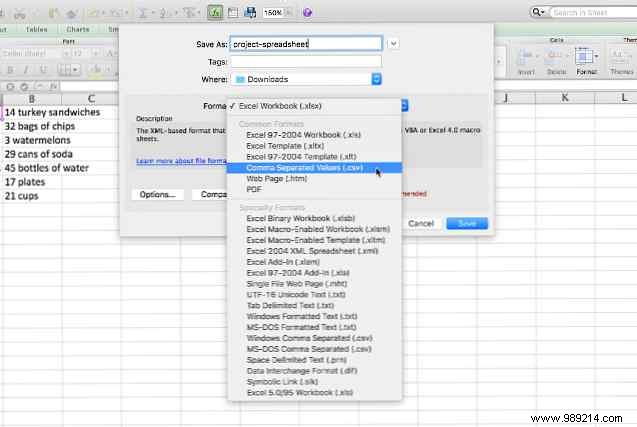Click the Search in Sheet field
Screen dimensions: 637x427
tap(593, 13)
